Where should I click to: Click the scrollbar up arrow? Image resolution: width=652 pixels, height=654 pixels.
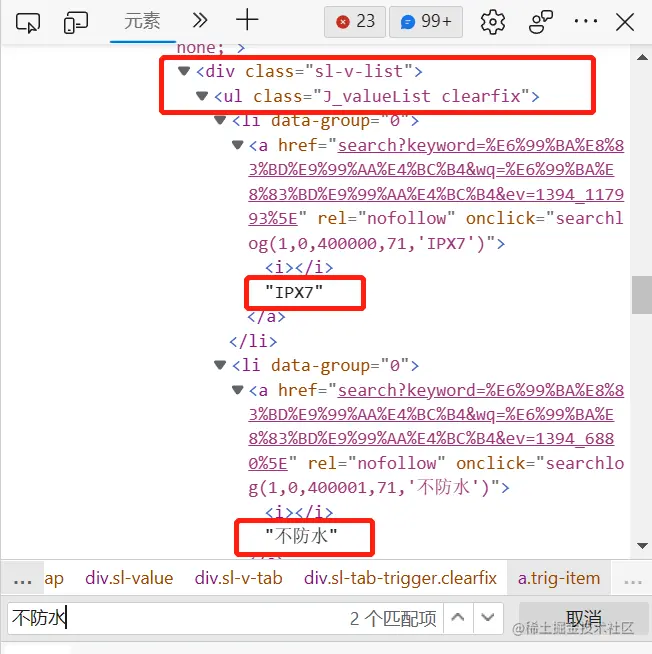coord(642,58)
